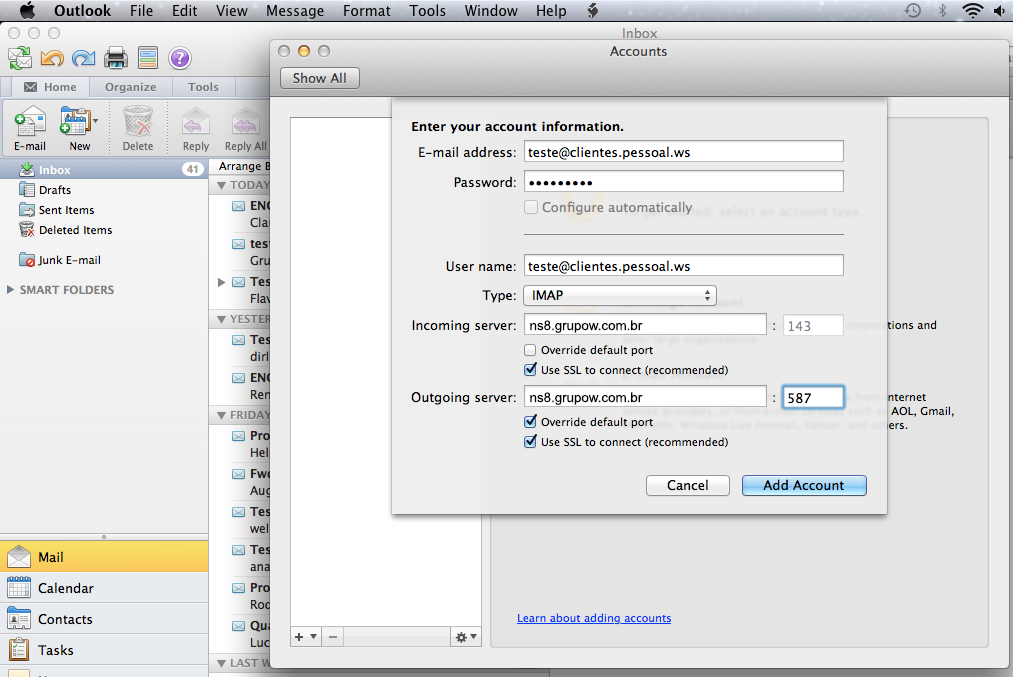Image resolution: width=1014 pixels, height=677 pixels.
Task: Click the outgoing port 587 field
Action: [813, 397]
